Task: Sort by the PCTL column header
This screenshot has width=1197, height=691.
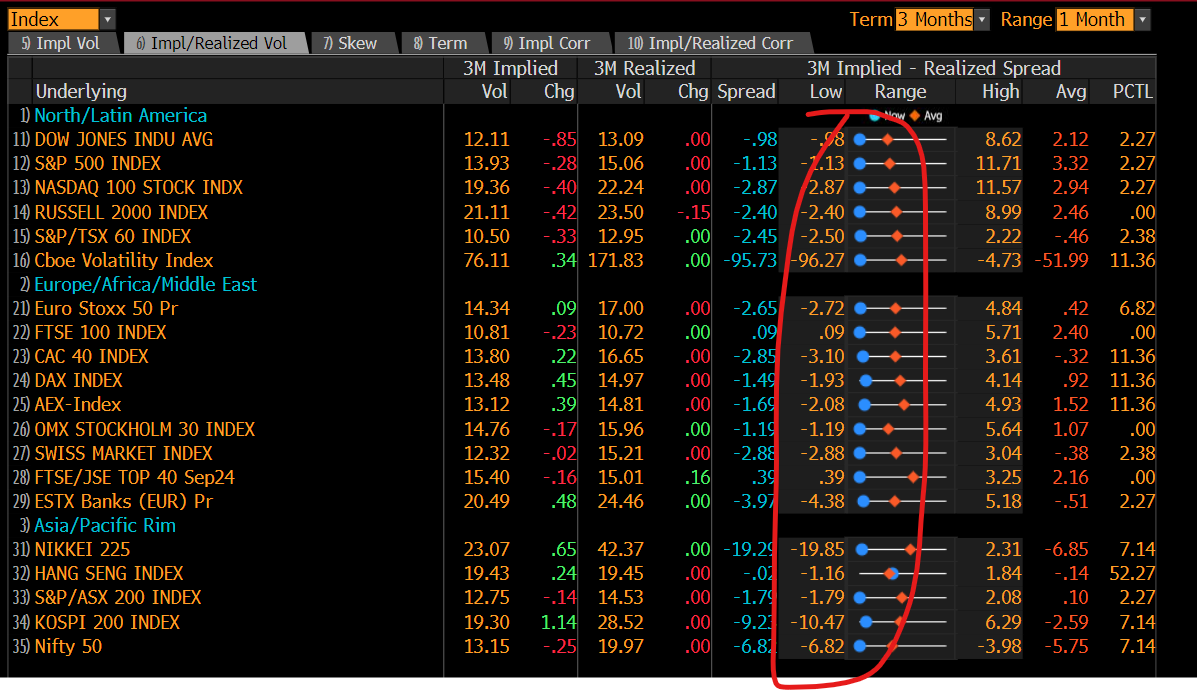Action: (x=1132, y=92)
